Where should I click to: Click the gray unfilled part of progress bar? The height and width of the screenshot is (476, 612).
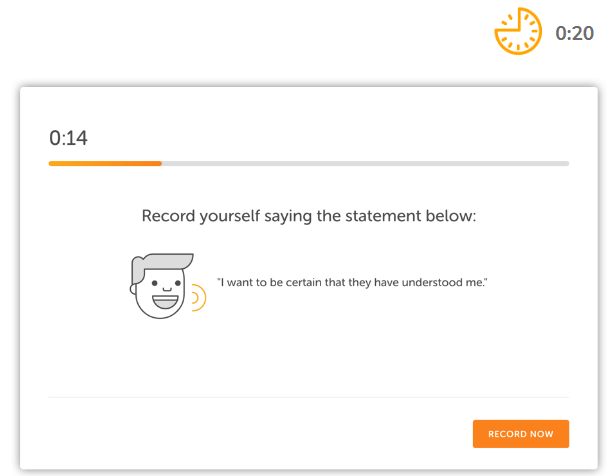pyautogui.click(x=365, y=163)
